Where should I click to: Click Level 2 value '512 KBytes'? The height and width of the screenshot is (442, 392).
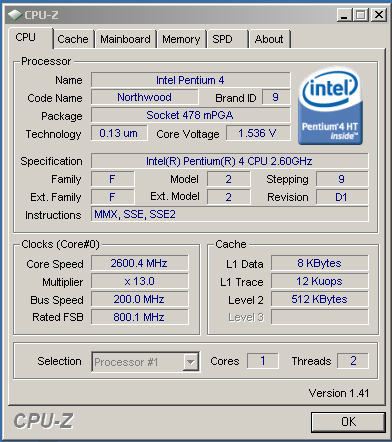pyautogui.click(x=320, y=299)
